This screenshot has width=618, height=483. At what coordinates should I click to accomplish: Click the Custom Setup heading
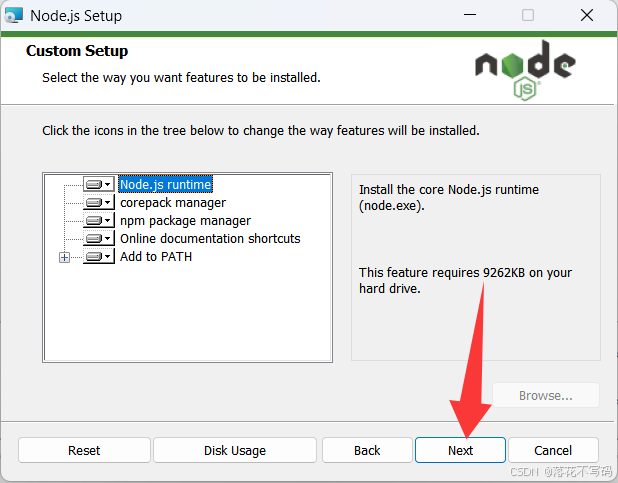click(x=77, y=51)
